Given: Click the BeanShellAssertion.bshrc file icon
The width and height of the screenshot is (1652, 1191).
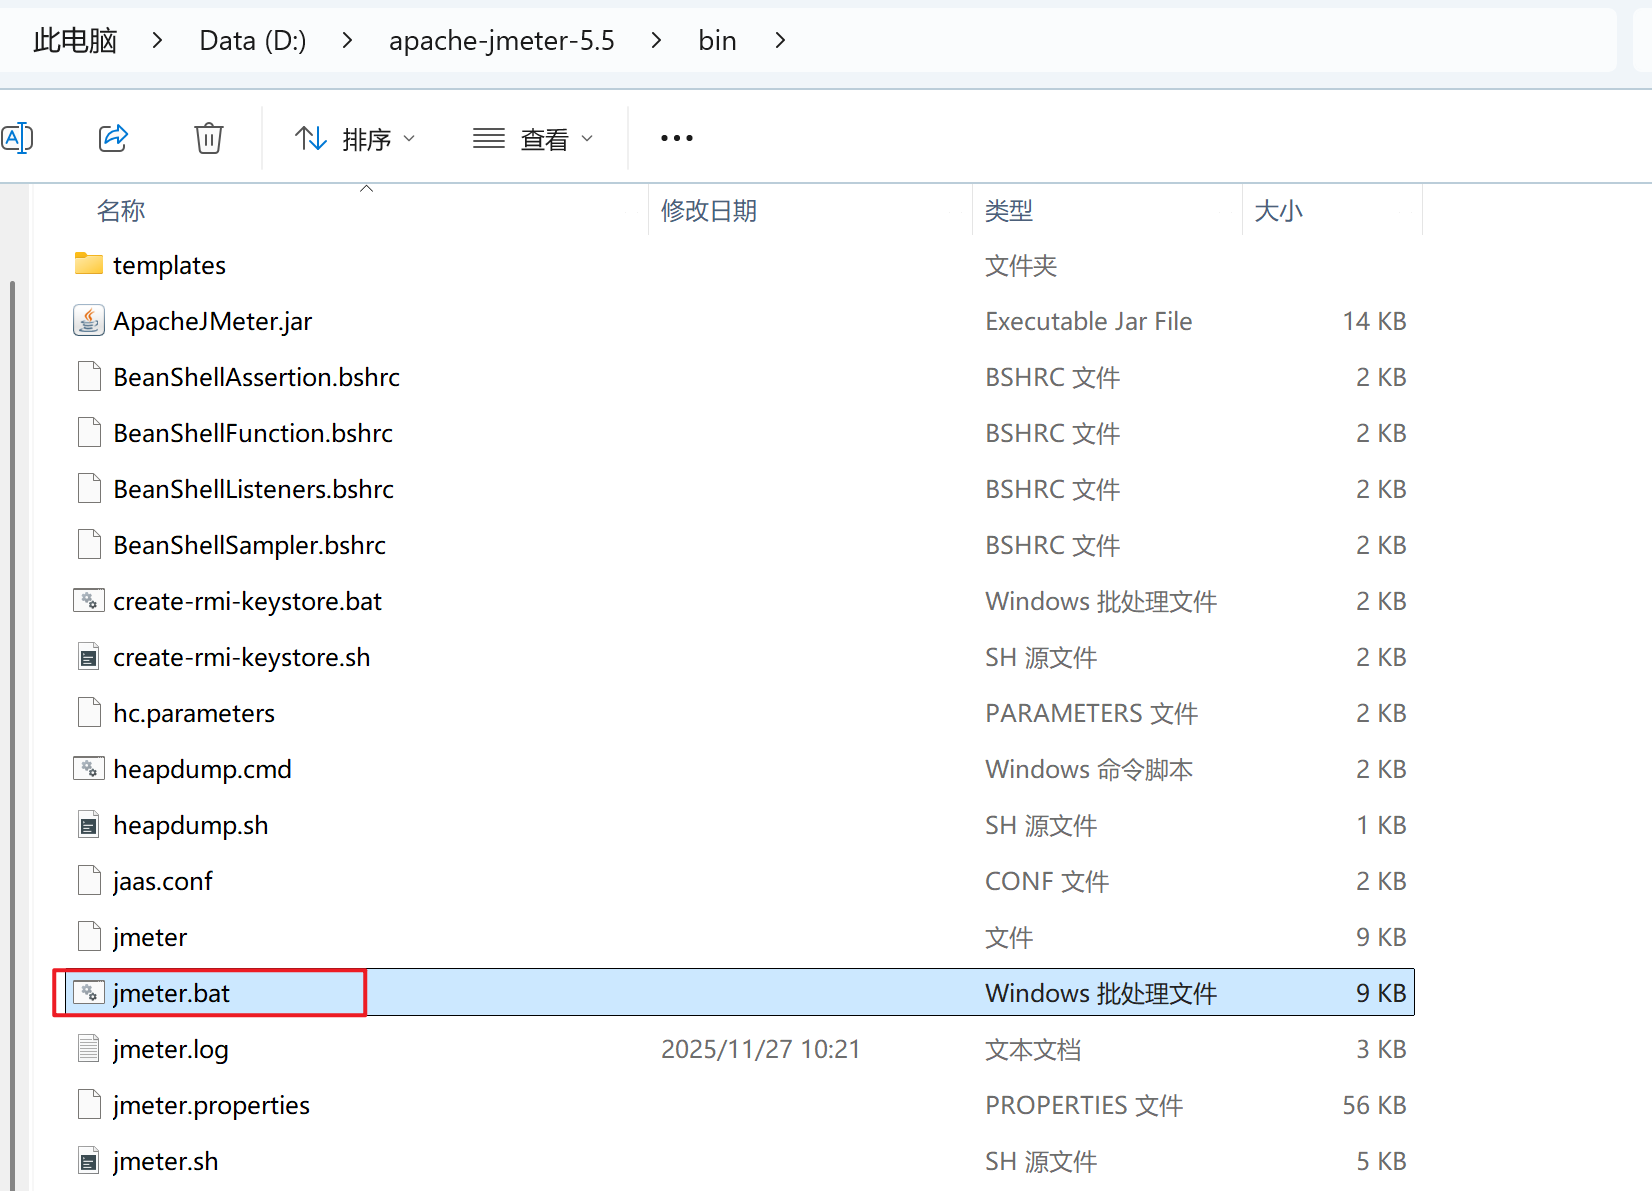Looking at the screenshot, I should pos(89,376).
